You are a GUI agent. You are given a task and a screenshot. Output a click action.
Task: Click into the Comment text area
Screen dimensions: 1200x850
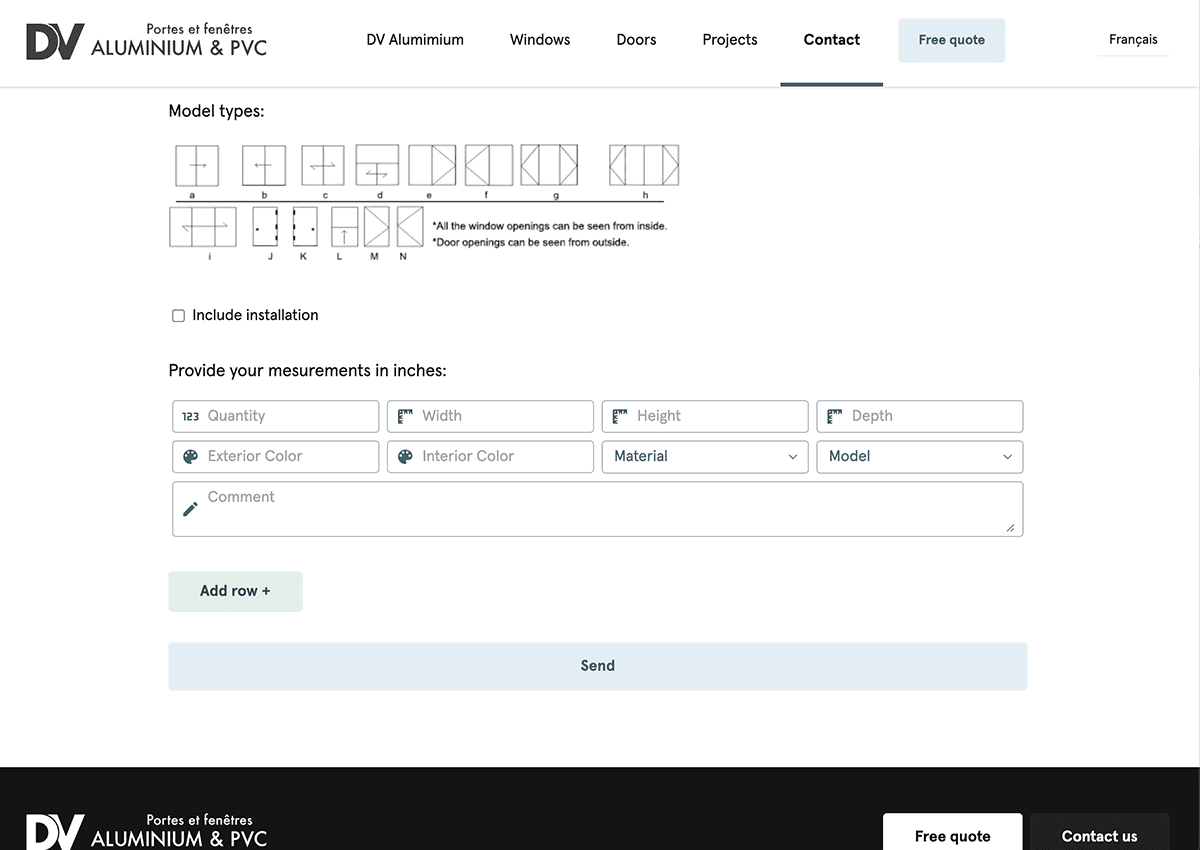tap(598, 509)
